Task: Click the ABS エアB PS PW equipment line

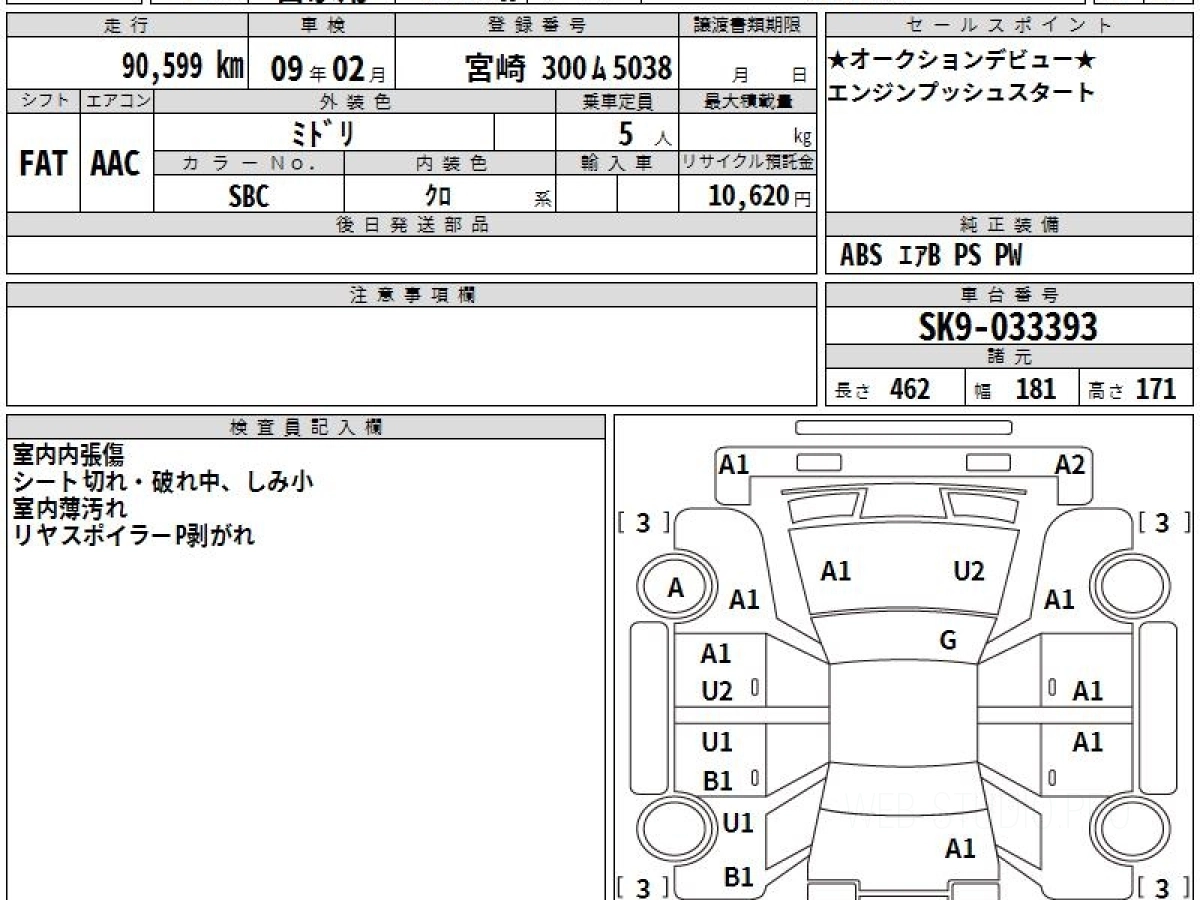Action: [x=930, y=256]
